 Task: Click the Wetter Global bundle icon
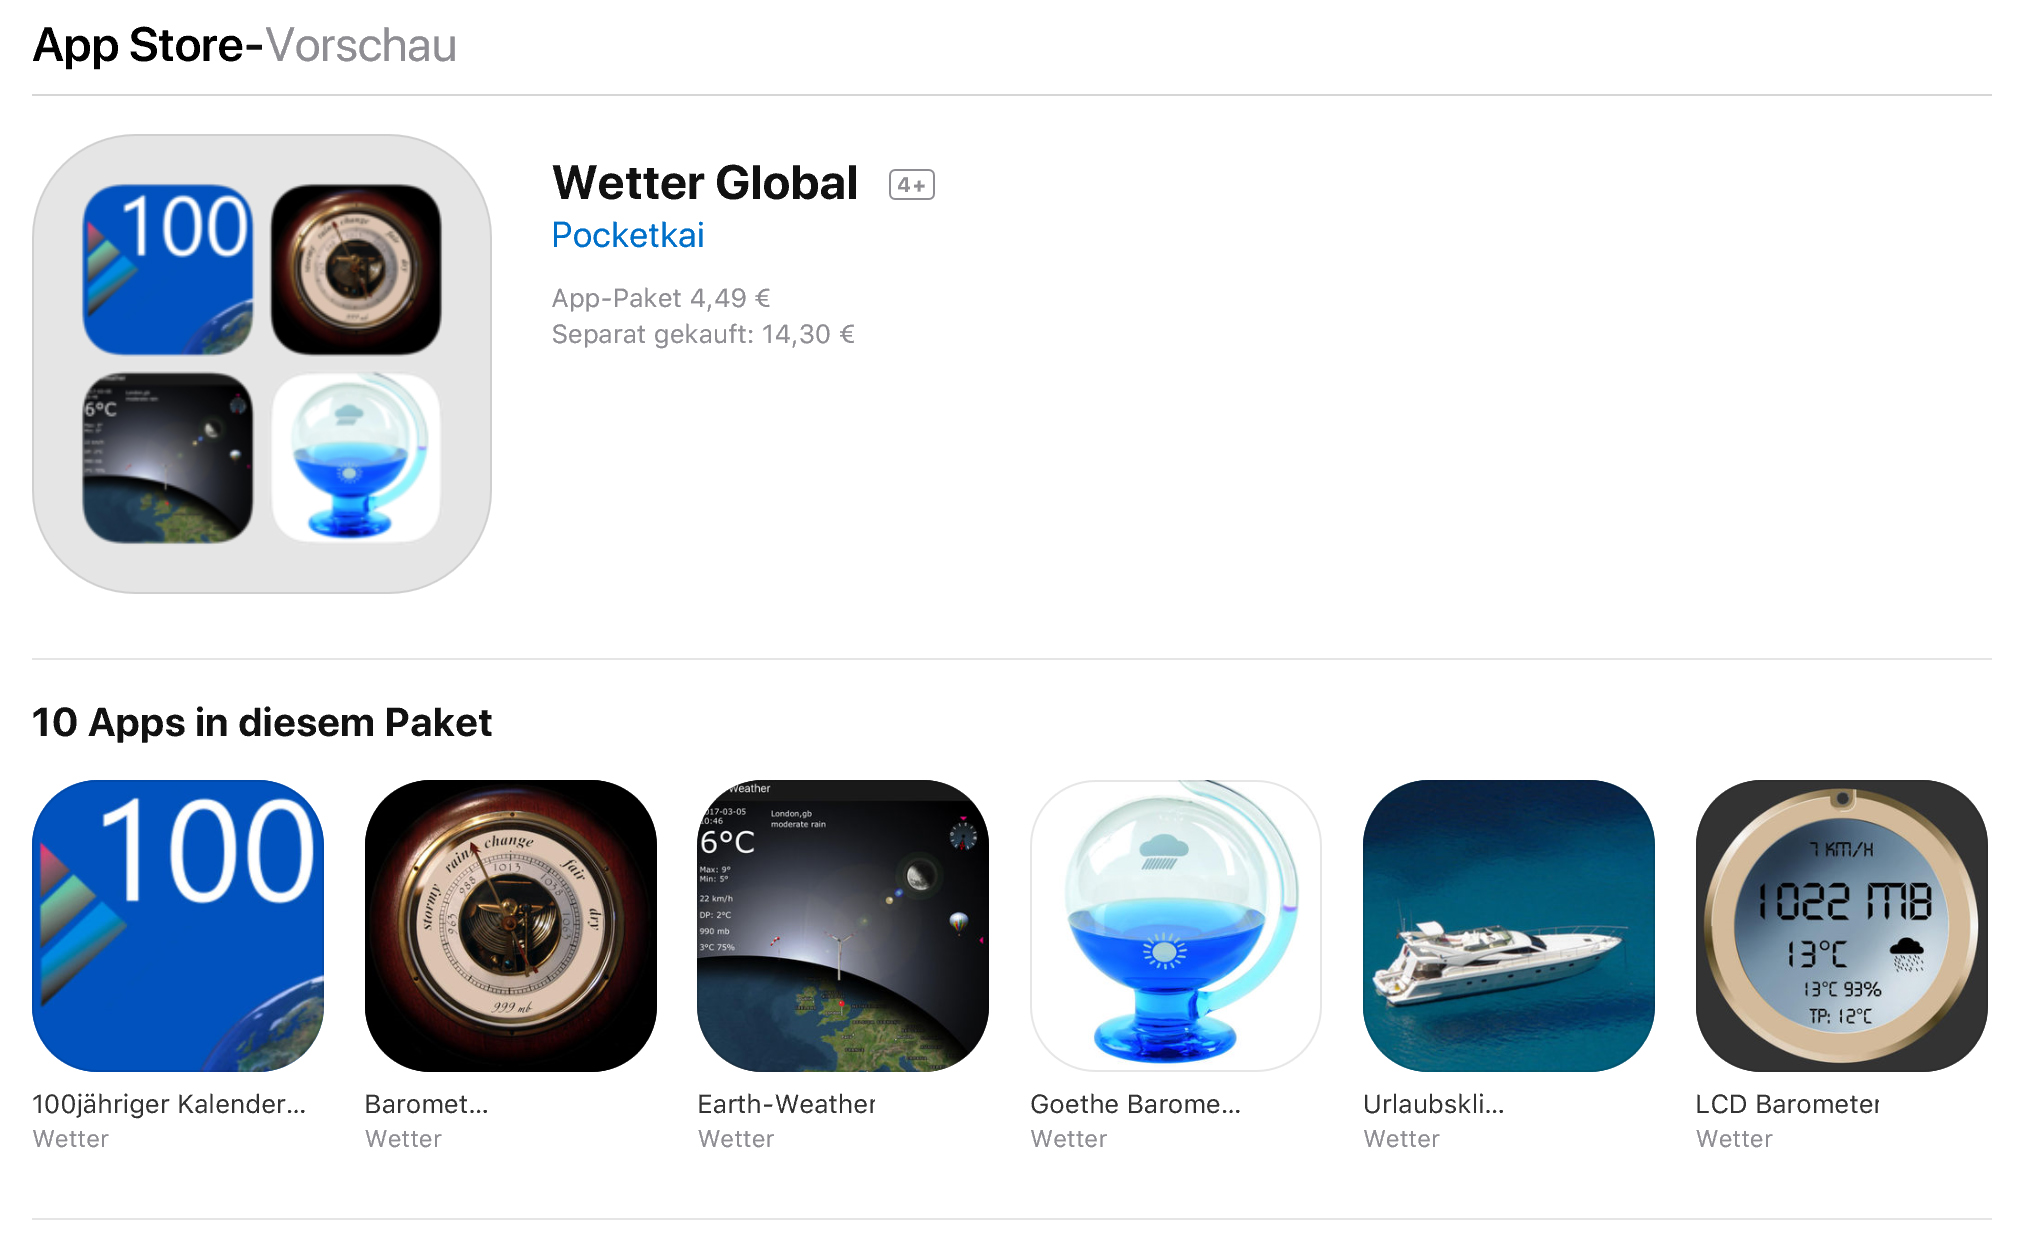pos(262,364)
